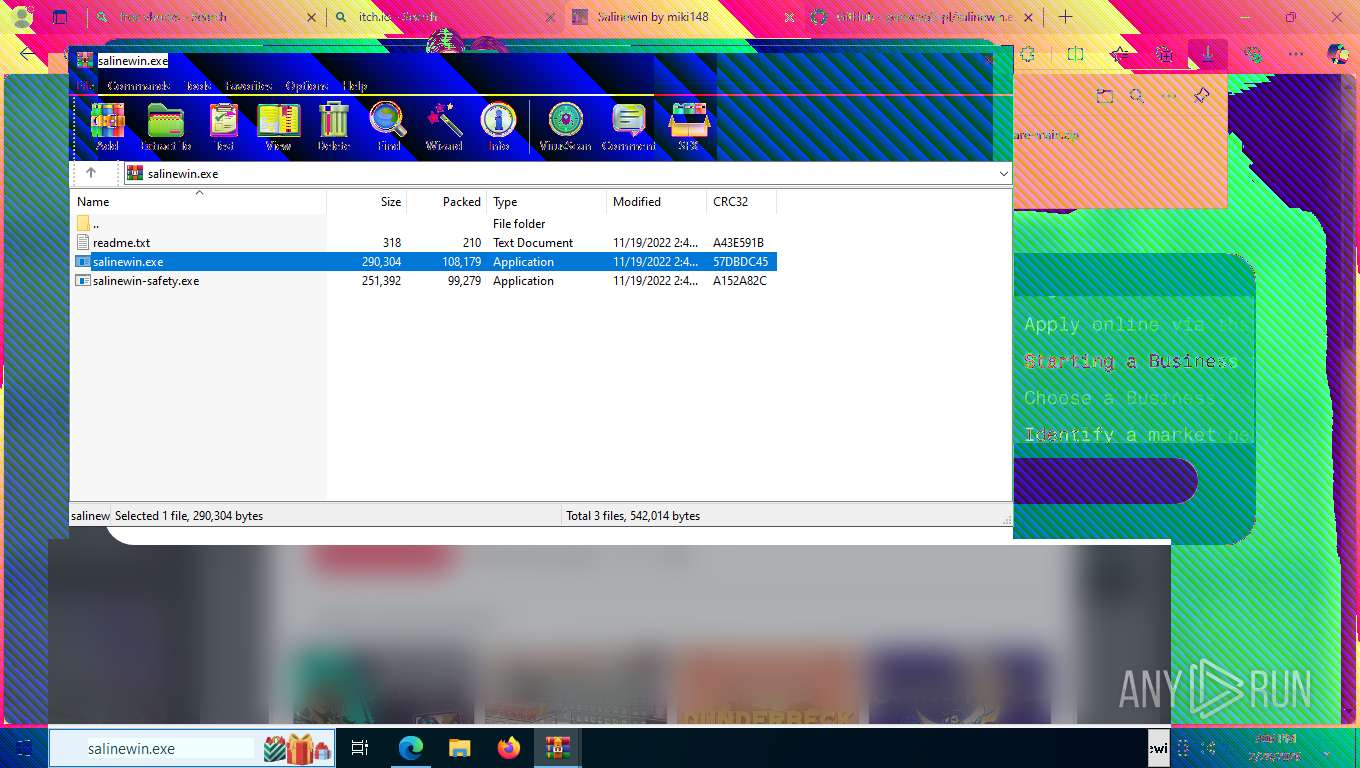Open Task View from the taskbar
Image resolution: width=1360 pixels, height=768 pixels.
(x=360, y=748)
